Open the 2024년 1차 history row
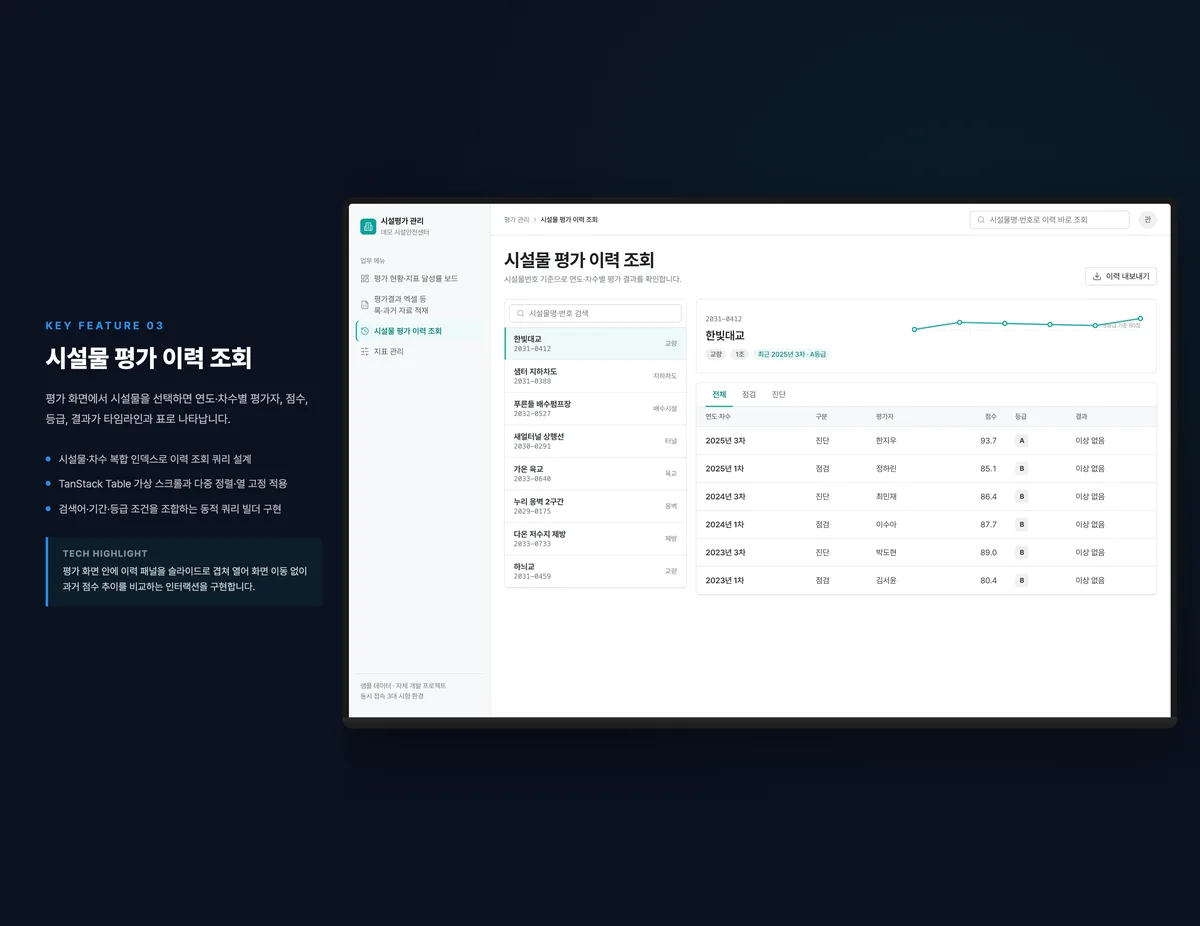The width and height of the screenshot is (1200, 926). pyautogui.click(x=926, y=524)
